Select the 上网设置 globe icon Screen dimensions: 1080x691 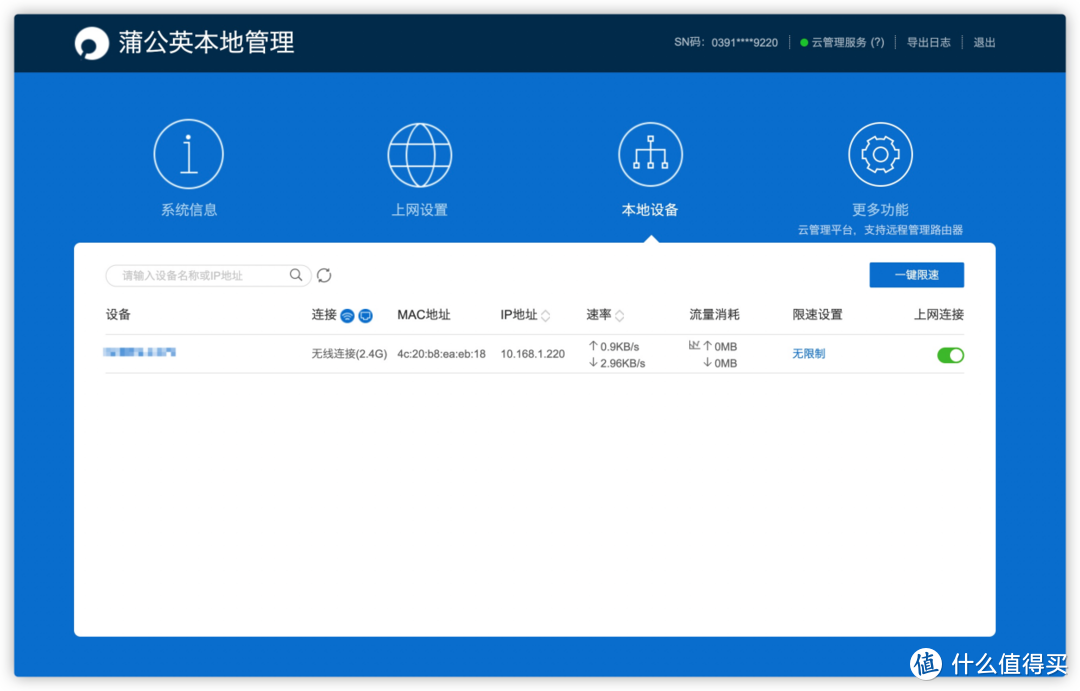[x=420, y=153]
